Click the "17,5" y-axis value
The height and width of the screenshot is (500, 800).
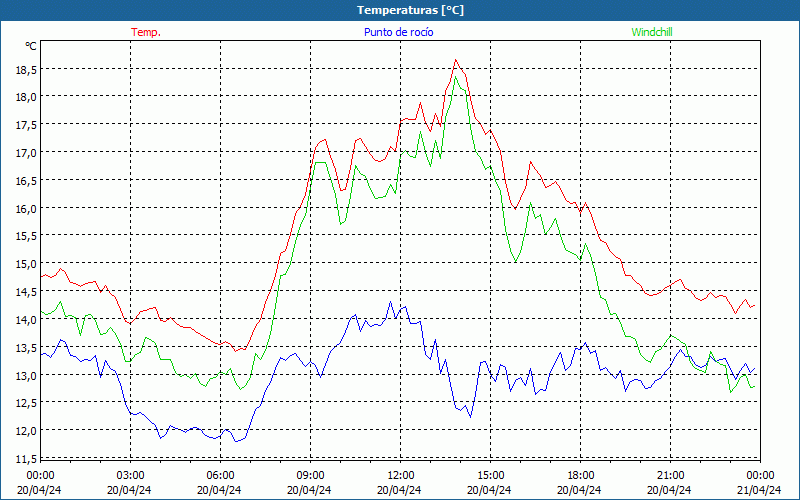tap(26, 125)
